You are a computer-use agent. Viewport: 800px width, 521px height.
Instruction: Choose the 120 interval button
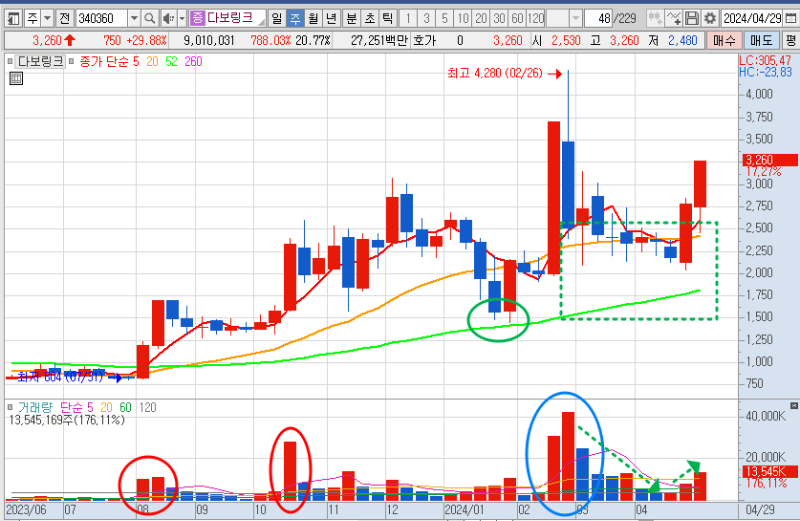tap(536, 19)
